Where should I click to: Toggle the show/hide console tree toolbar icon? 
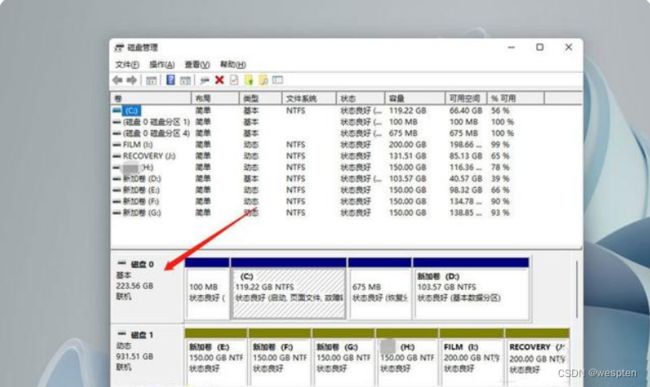coord(151,80)
